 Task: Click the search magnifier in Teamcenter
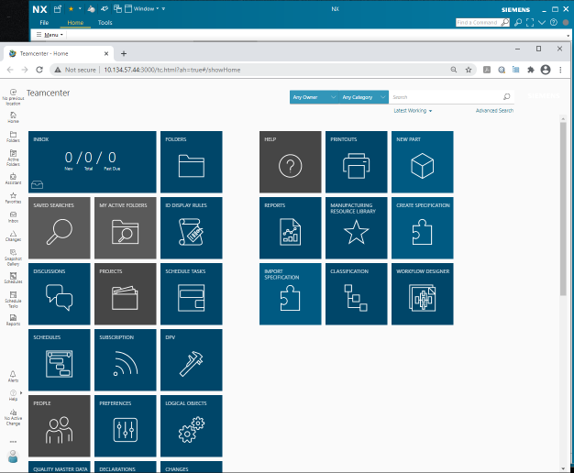click(507, 97)
